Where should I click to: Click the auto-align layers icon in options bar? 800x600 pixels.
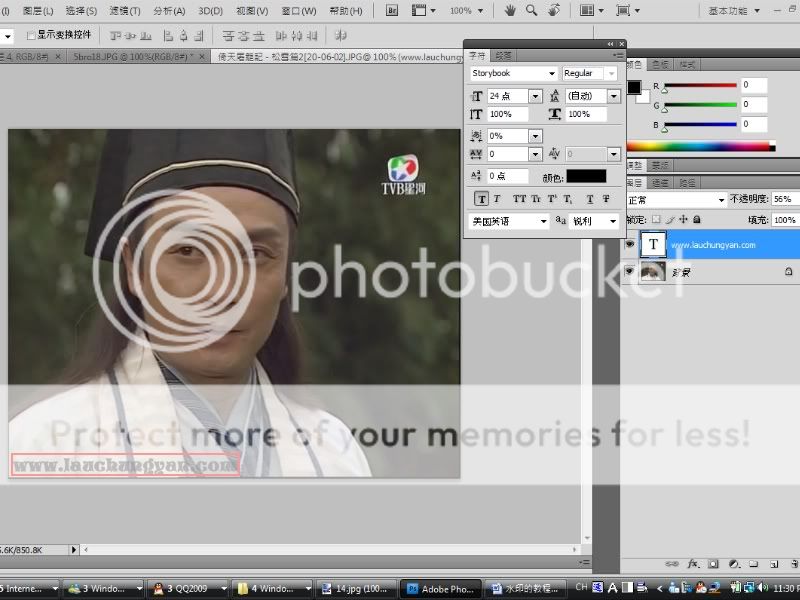coord(341,36)
